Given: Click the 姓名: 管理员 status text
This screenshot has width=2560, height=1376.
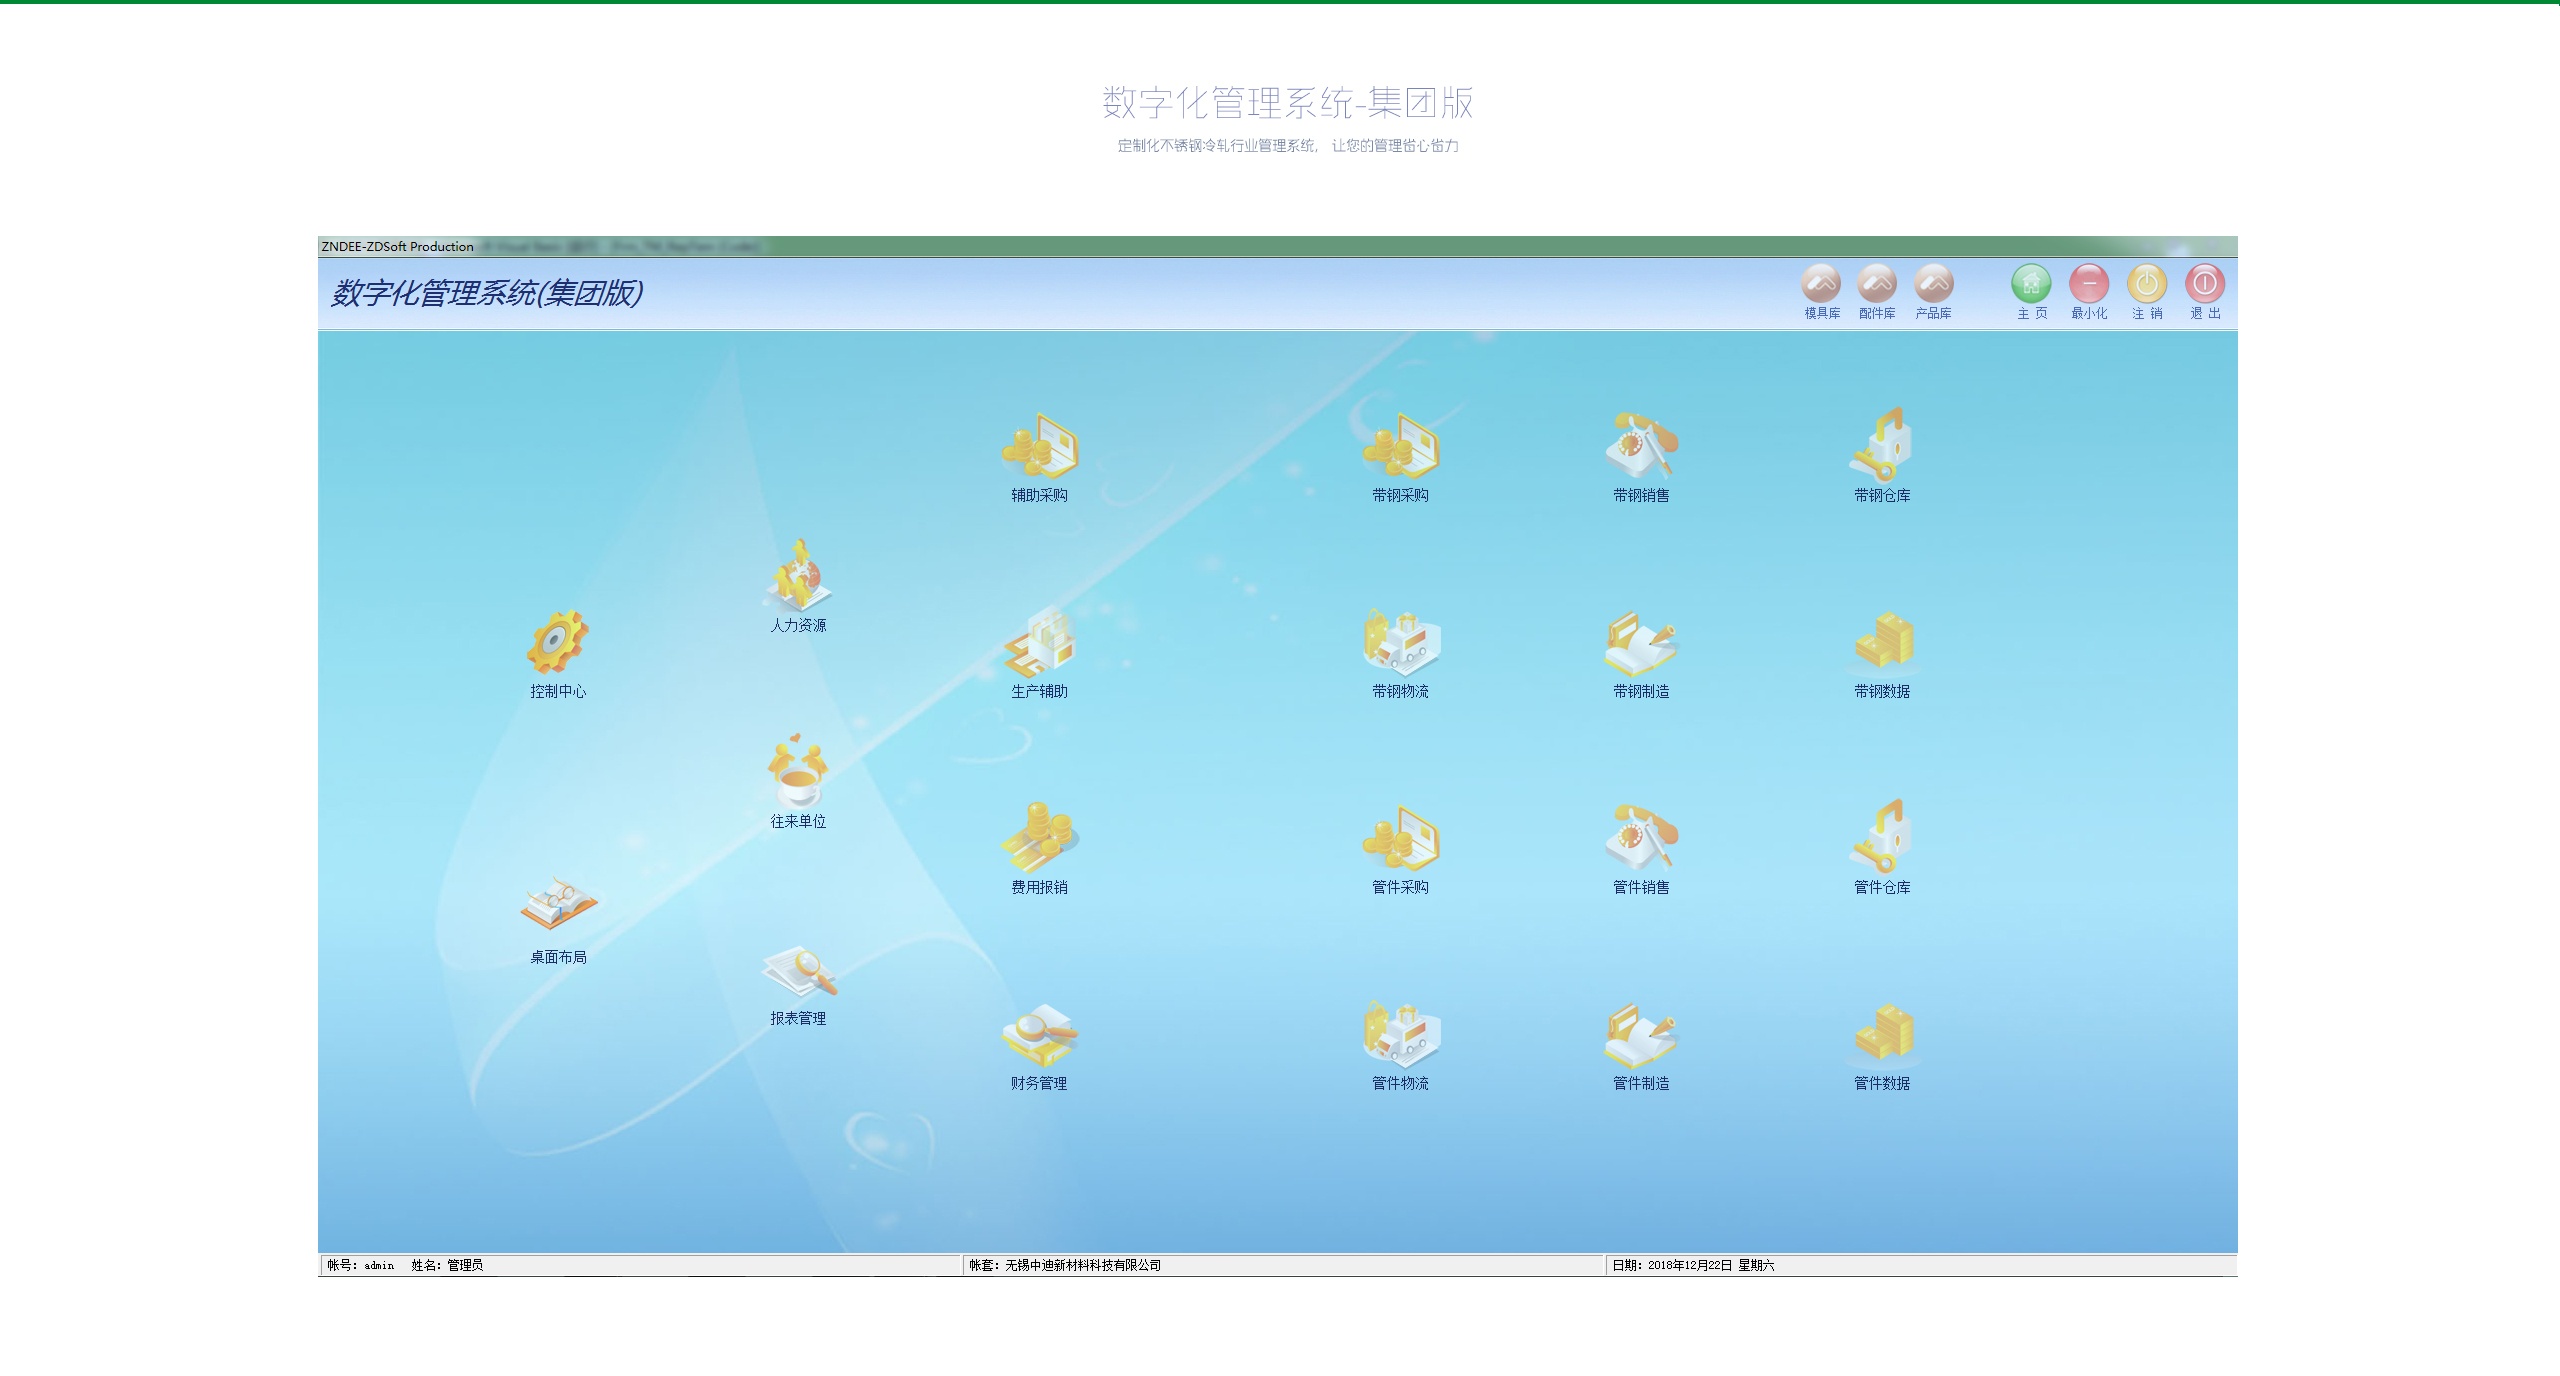Looking at the screenshot, I should [x=447, y=1265].
